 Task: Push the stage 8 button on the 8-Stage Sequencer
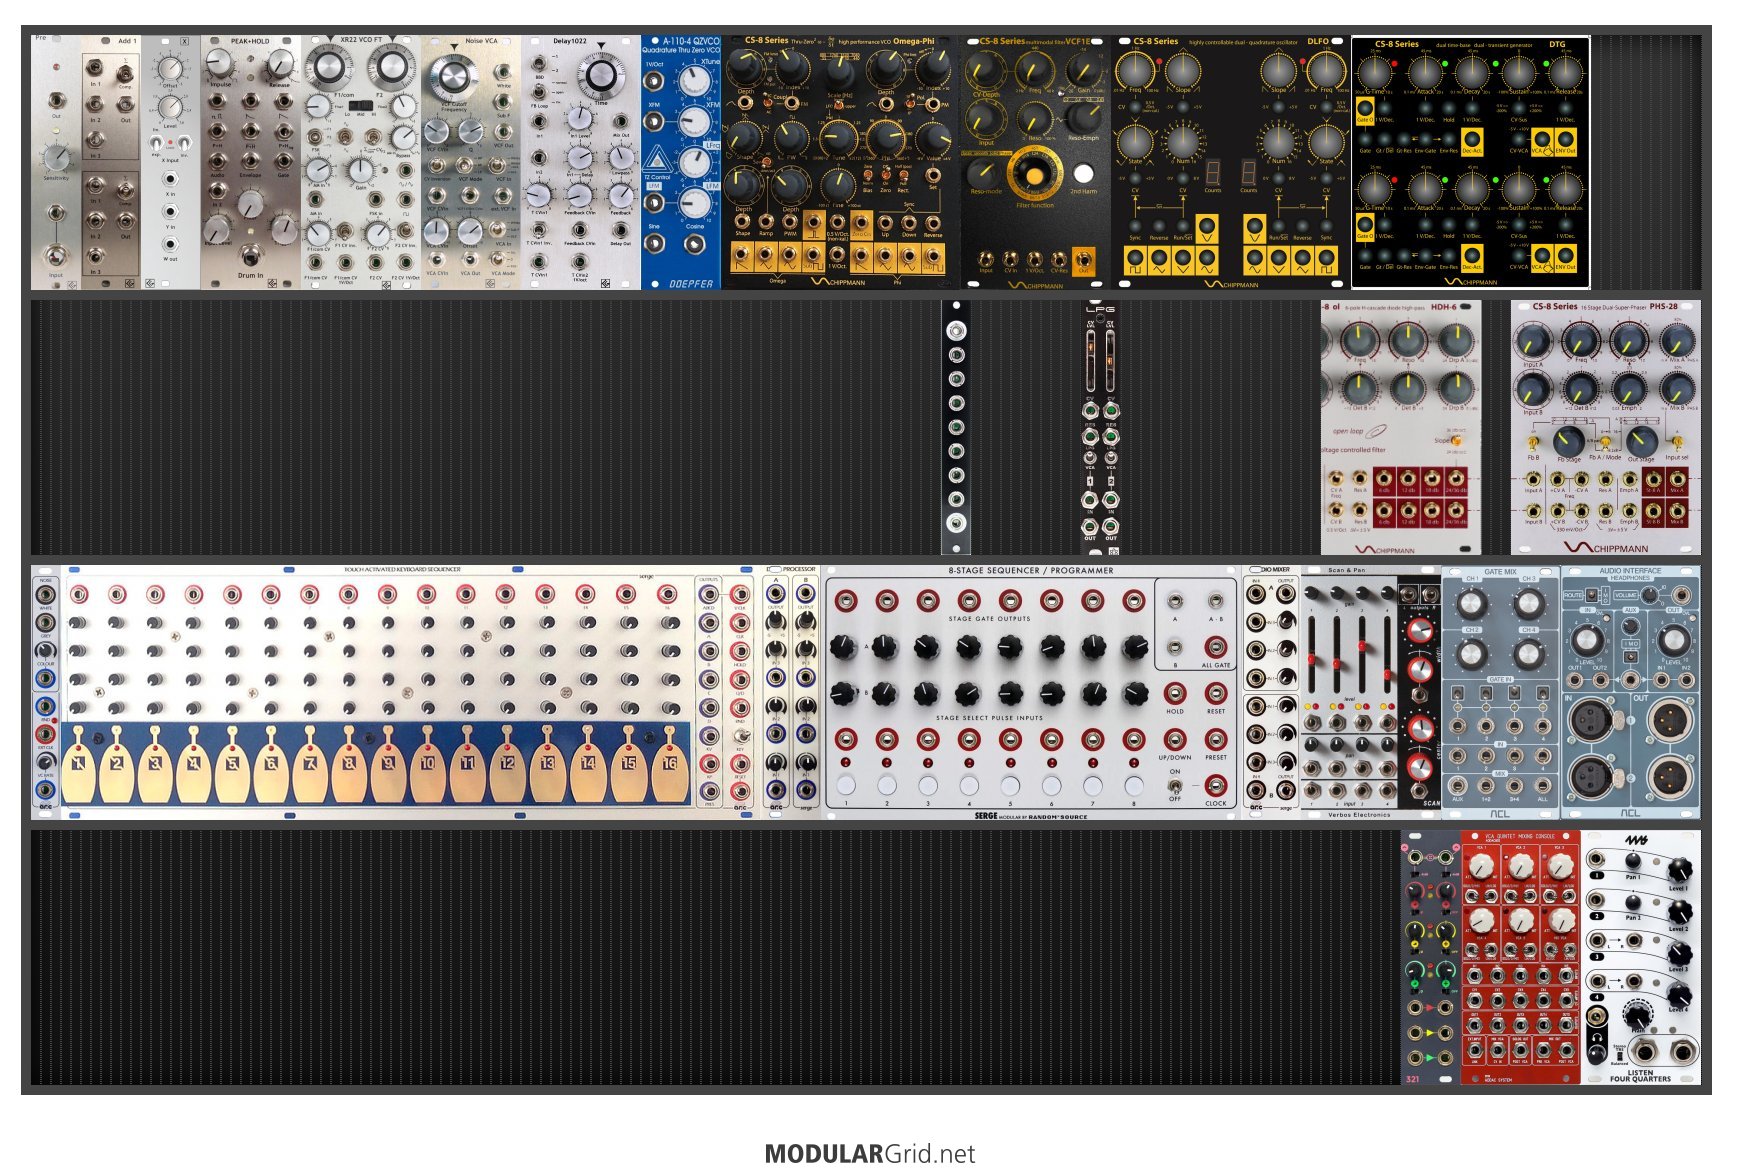[1133, 785]
